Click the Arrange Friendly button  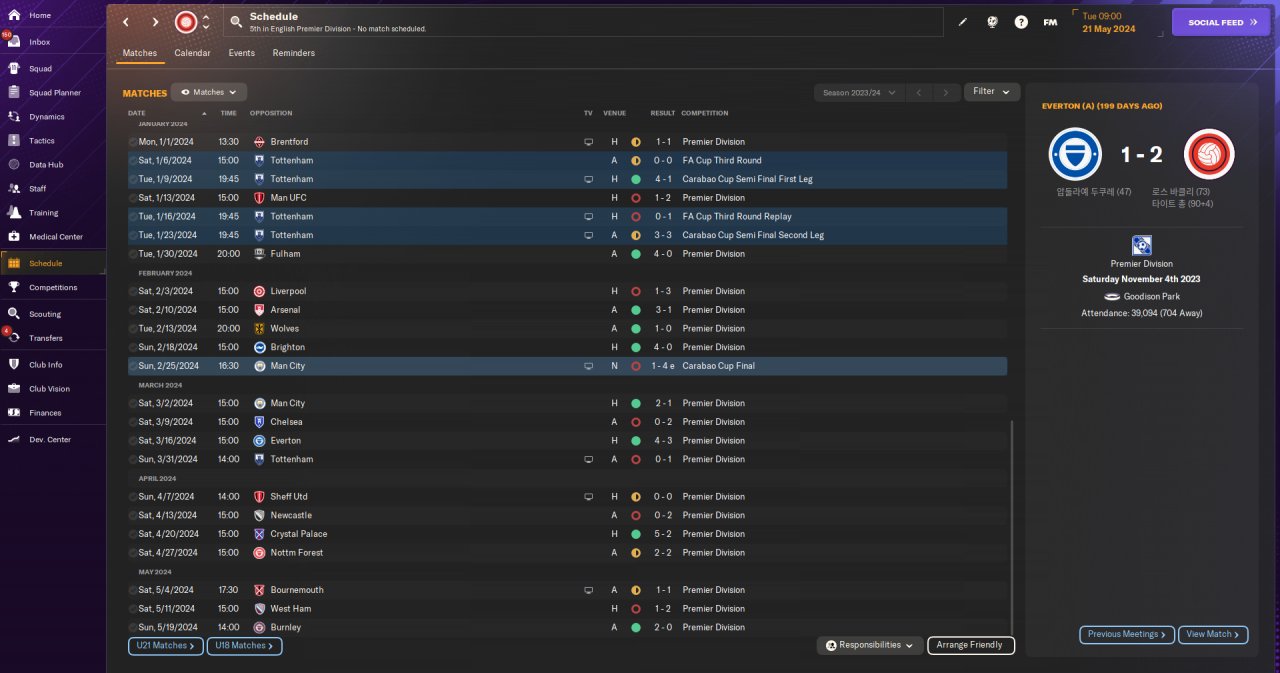(971, 646)
